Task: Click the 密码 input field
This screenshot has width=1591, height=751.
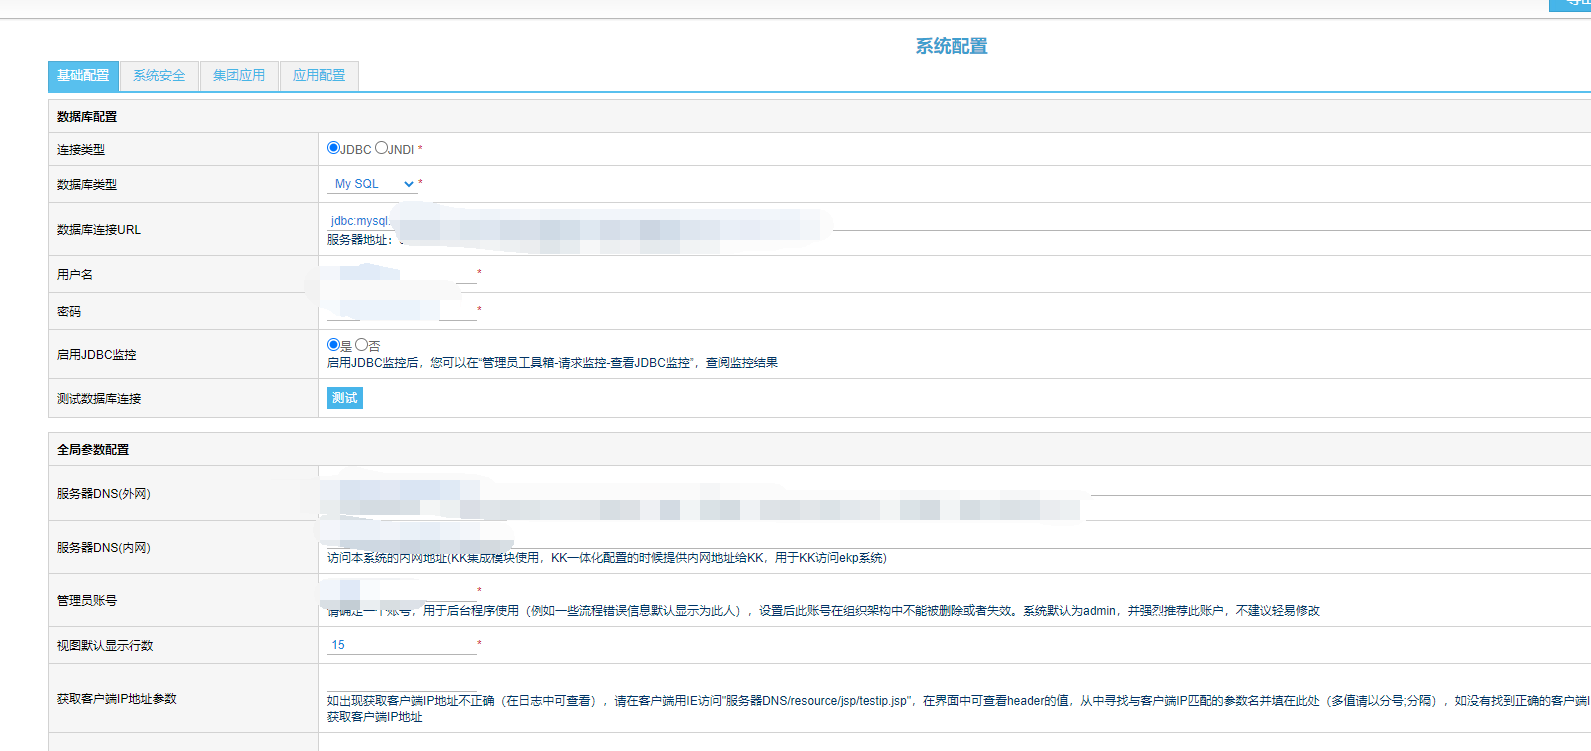Action: pos(401,311)
